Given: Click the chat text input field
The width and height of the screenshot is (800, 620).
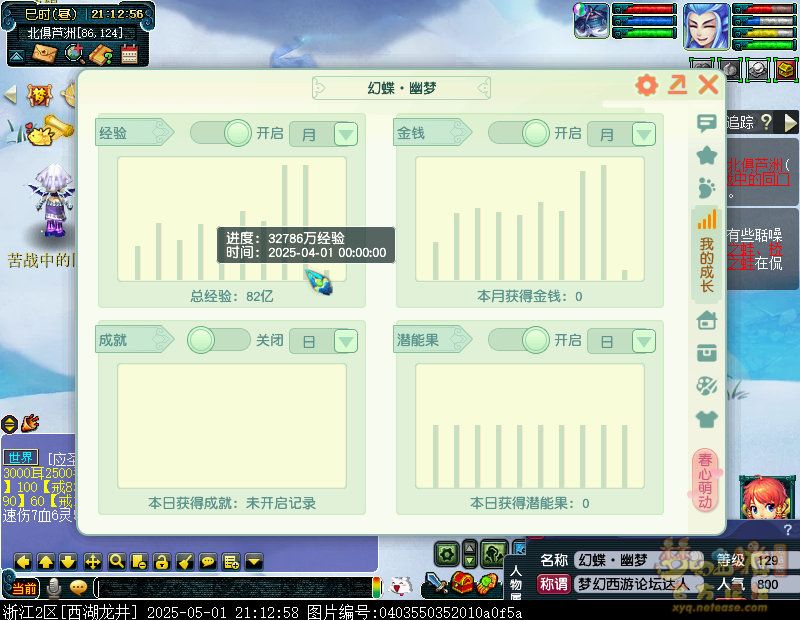Looking at the screenshot, I should click(x=235, y=588).
